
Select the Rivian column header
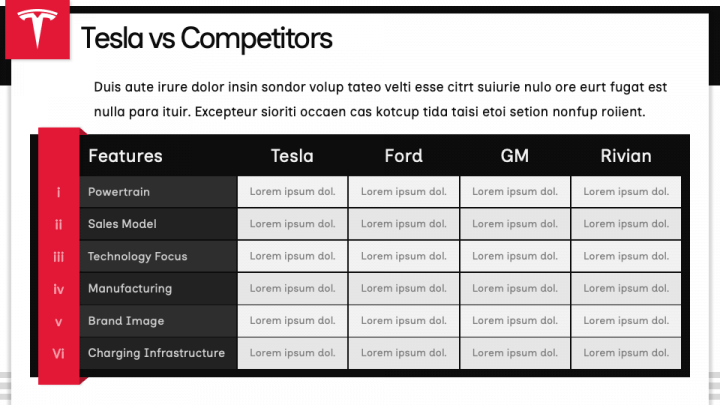[626, 156]
